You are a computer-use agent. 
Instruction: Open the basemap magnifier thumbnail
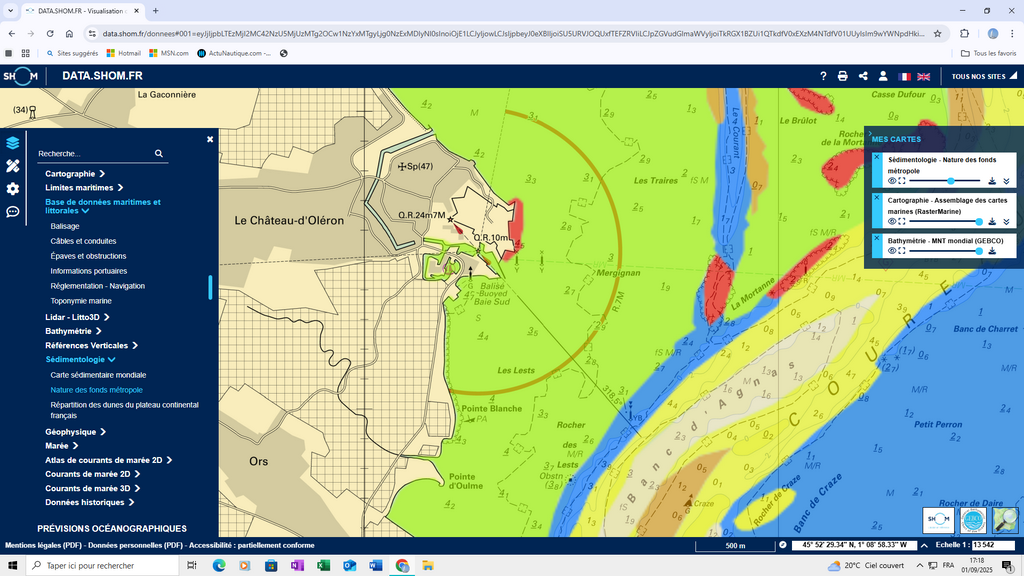[x=1006, y=520]
